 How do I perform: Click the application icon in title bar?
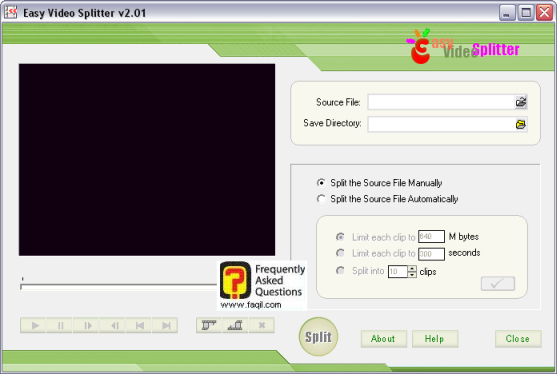(x=11, y=12)
